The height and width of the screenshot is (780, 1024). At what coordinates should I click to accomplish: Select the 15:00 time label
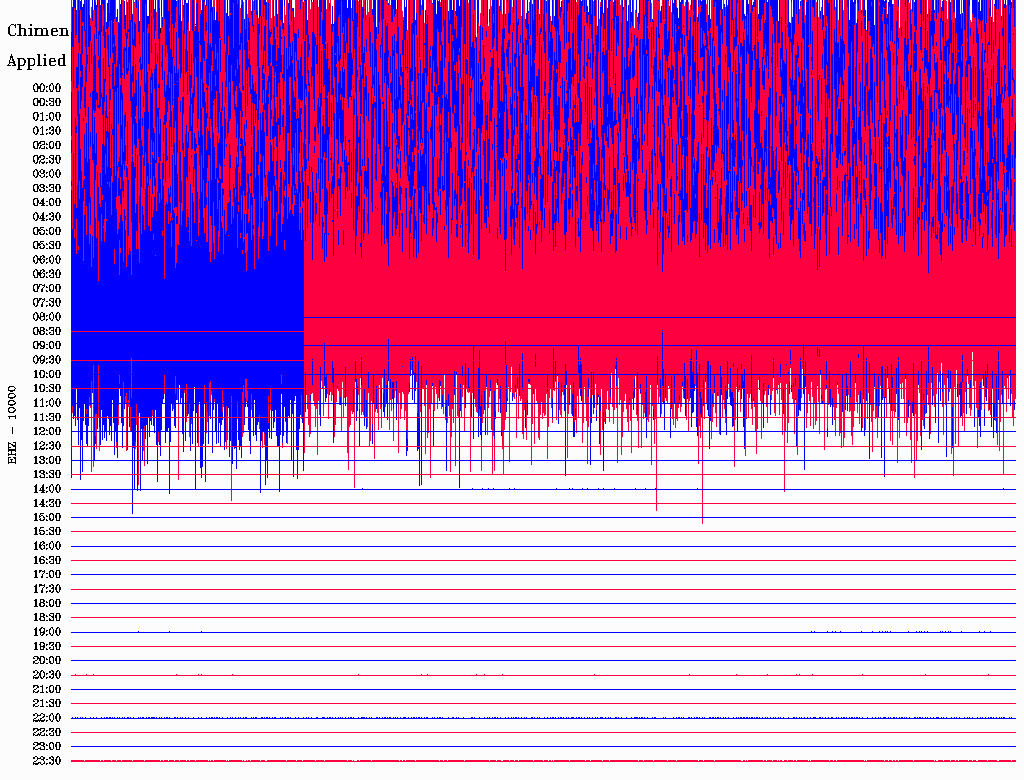tap(47, 517)
